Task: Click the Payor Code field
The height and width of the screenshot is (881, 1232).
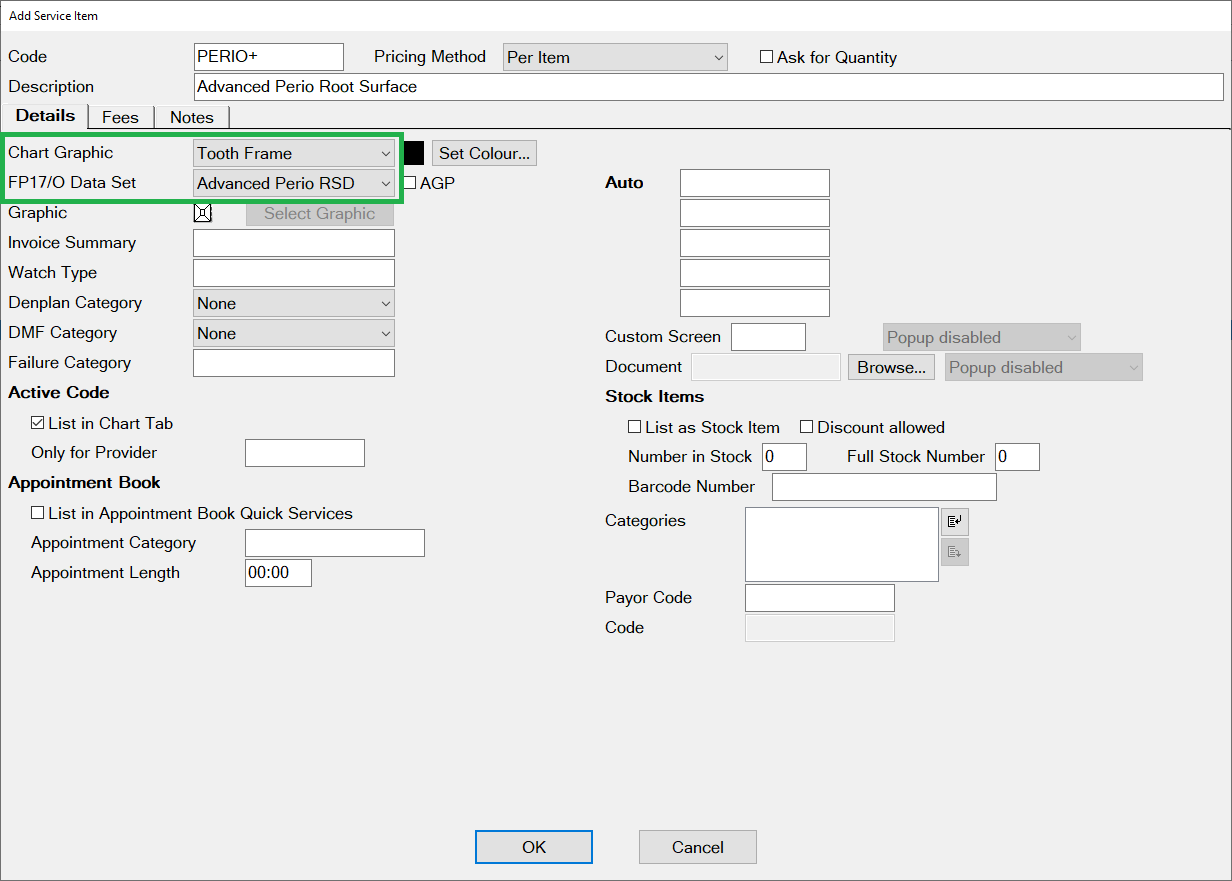Action: (x=820, y=598)
